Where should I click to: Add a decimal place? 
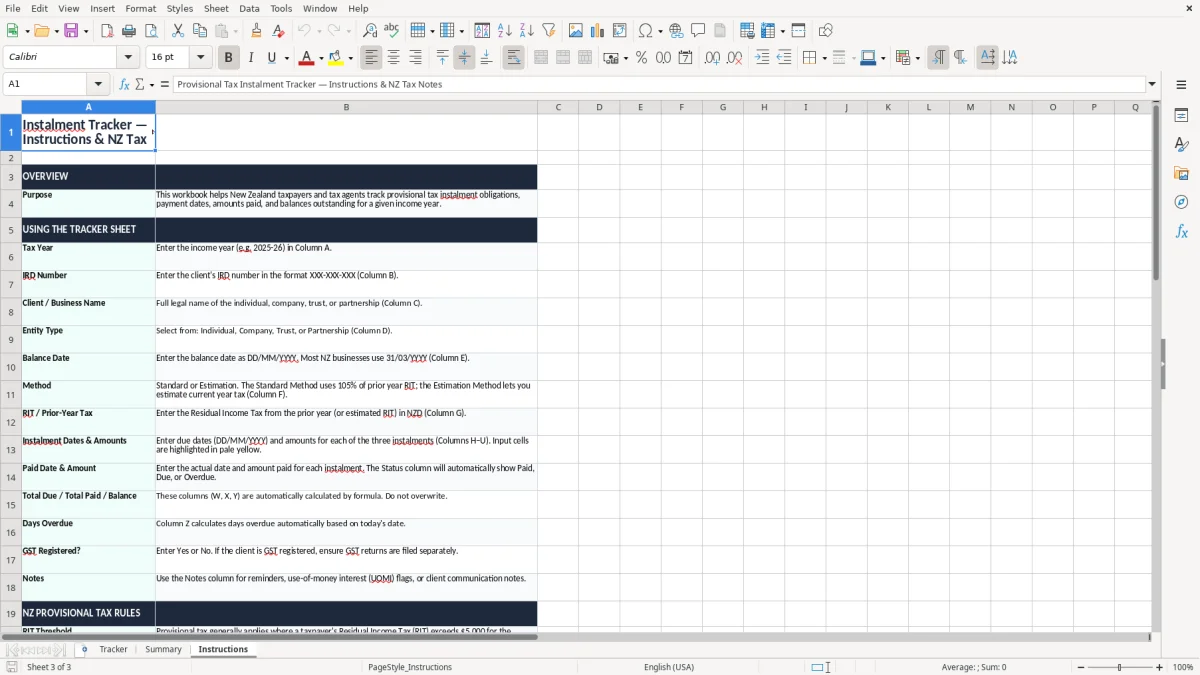[712, 58]
